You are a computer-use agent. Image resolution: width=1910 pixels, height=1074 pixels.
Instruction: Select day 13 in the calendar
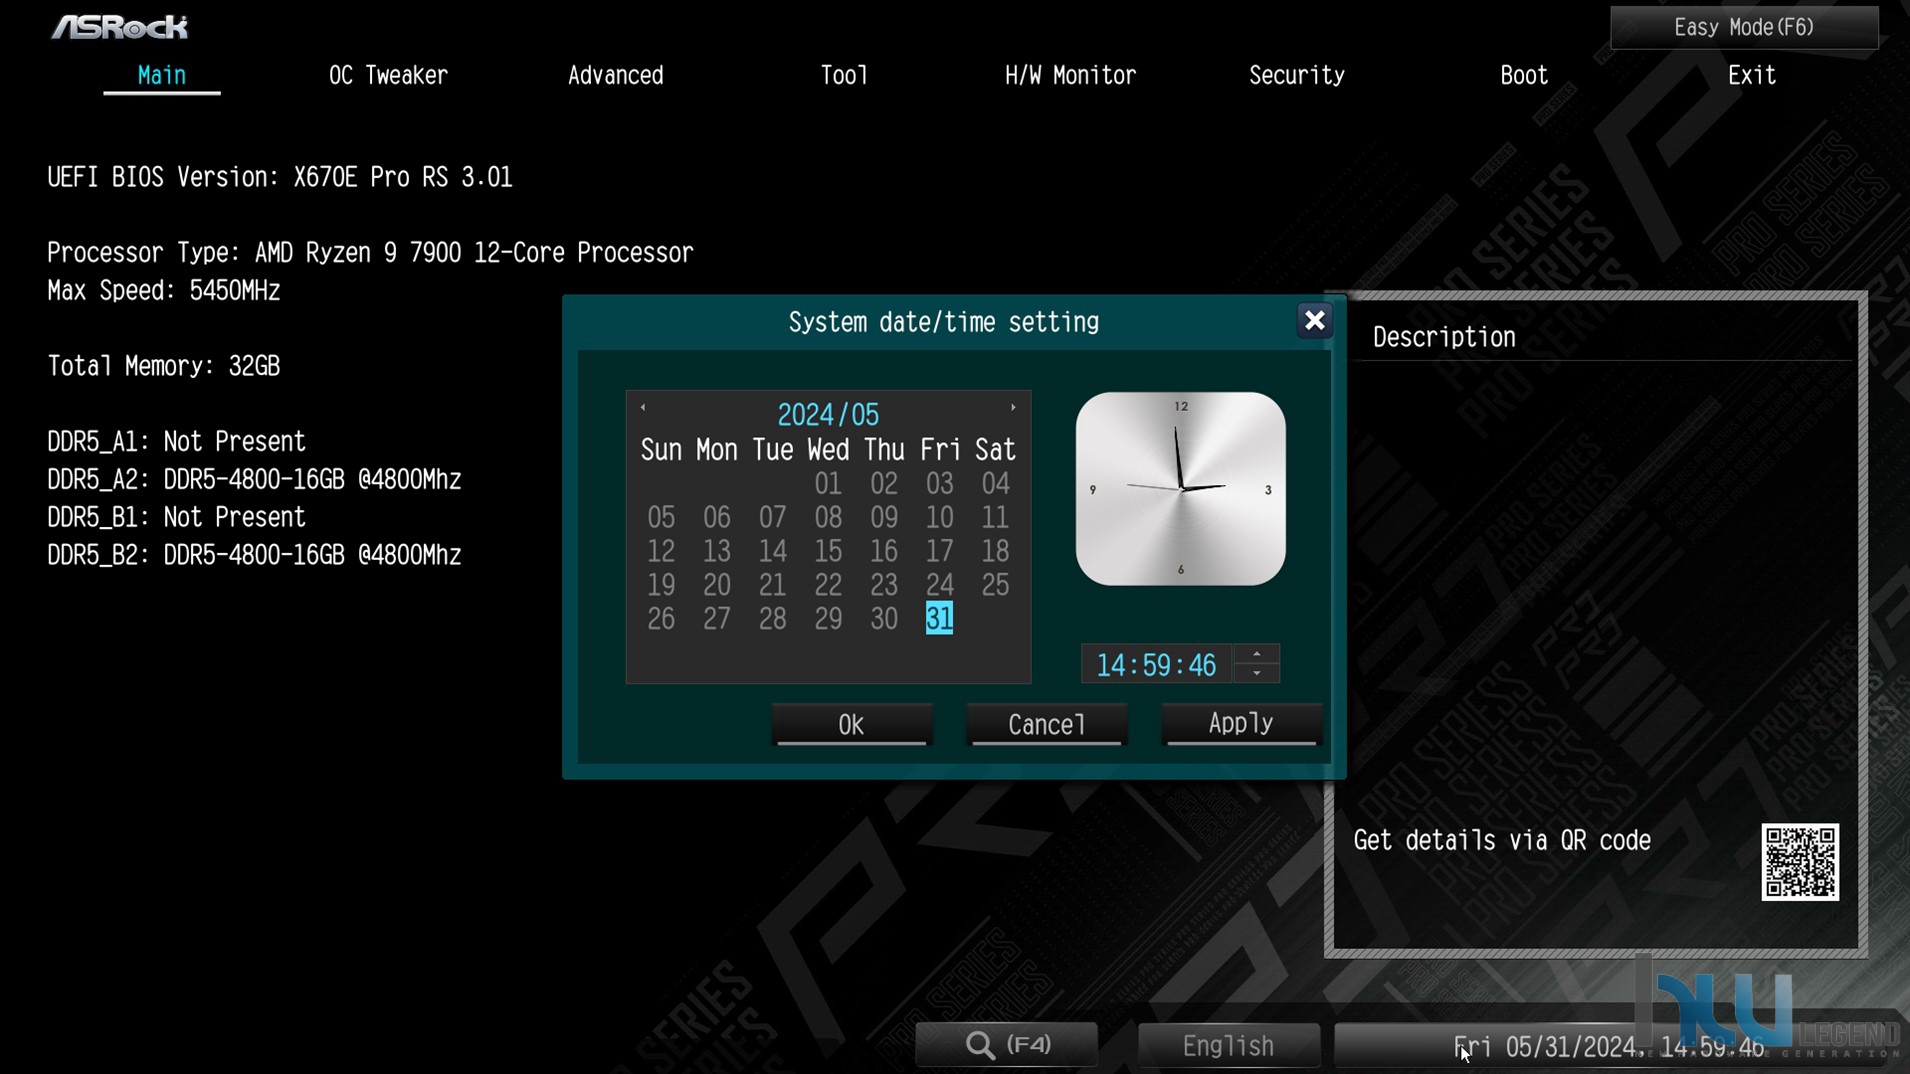(x=717, y=552)
